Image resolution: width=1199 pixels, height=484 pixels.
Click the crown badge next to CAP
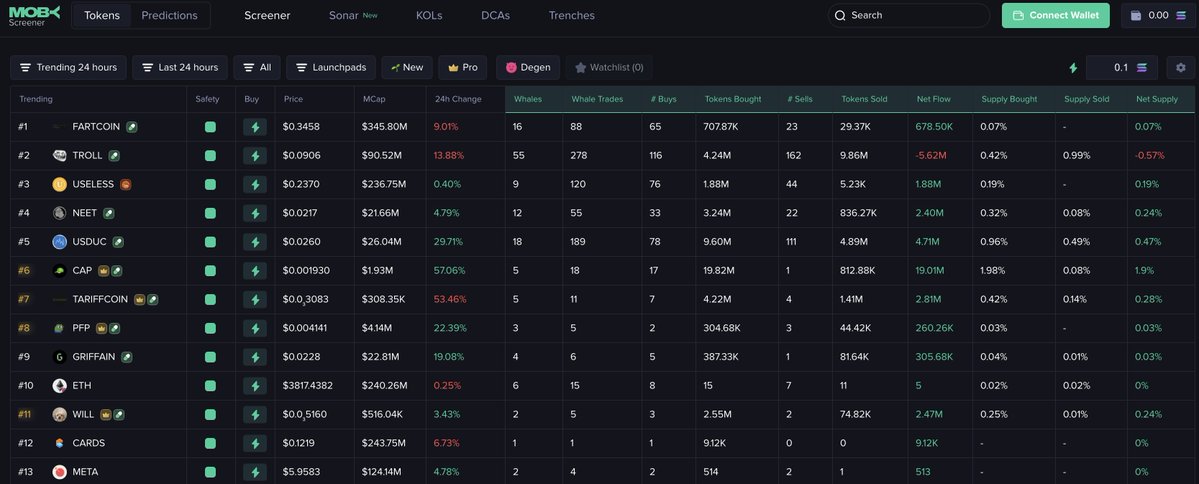(103, 271)
